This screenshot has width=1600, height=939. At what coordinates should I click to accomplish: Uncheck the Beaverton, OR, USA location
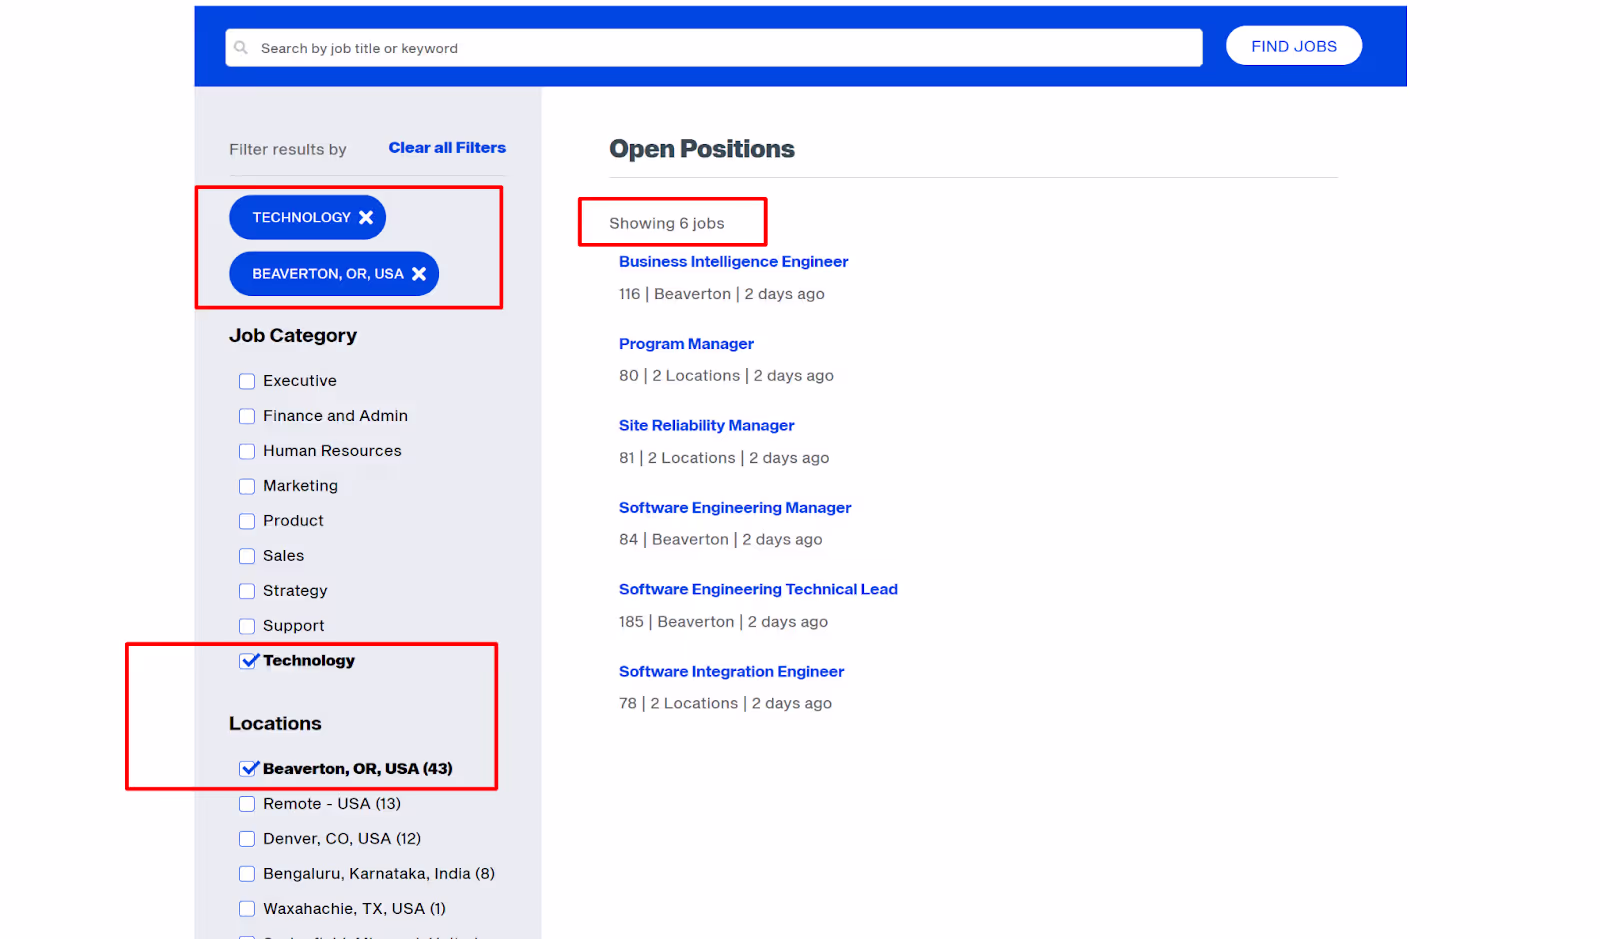(248, 768)
